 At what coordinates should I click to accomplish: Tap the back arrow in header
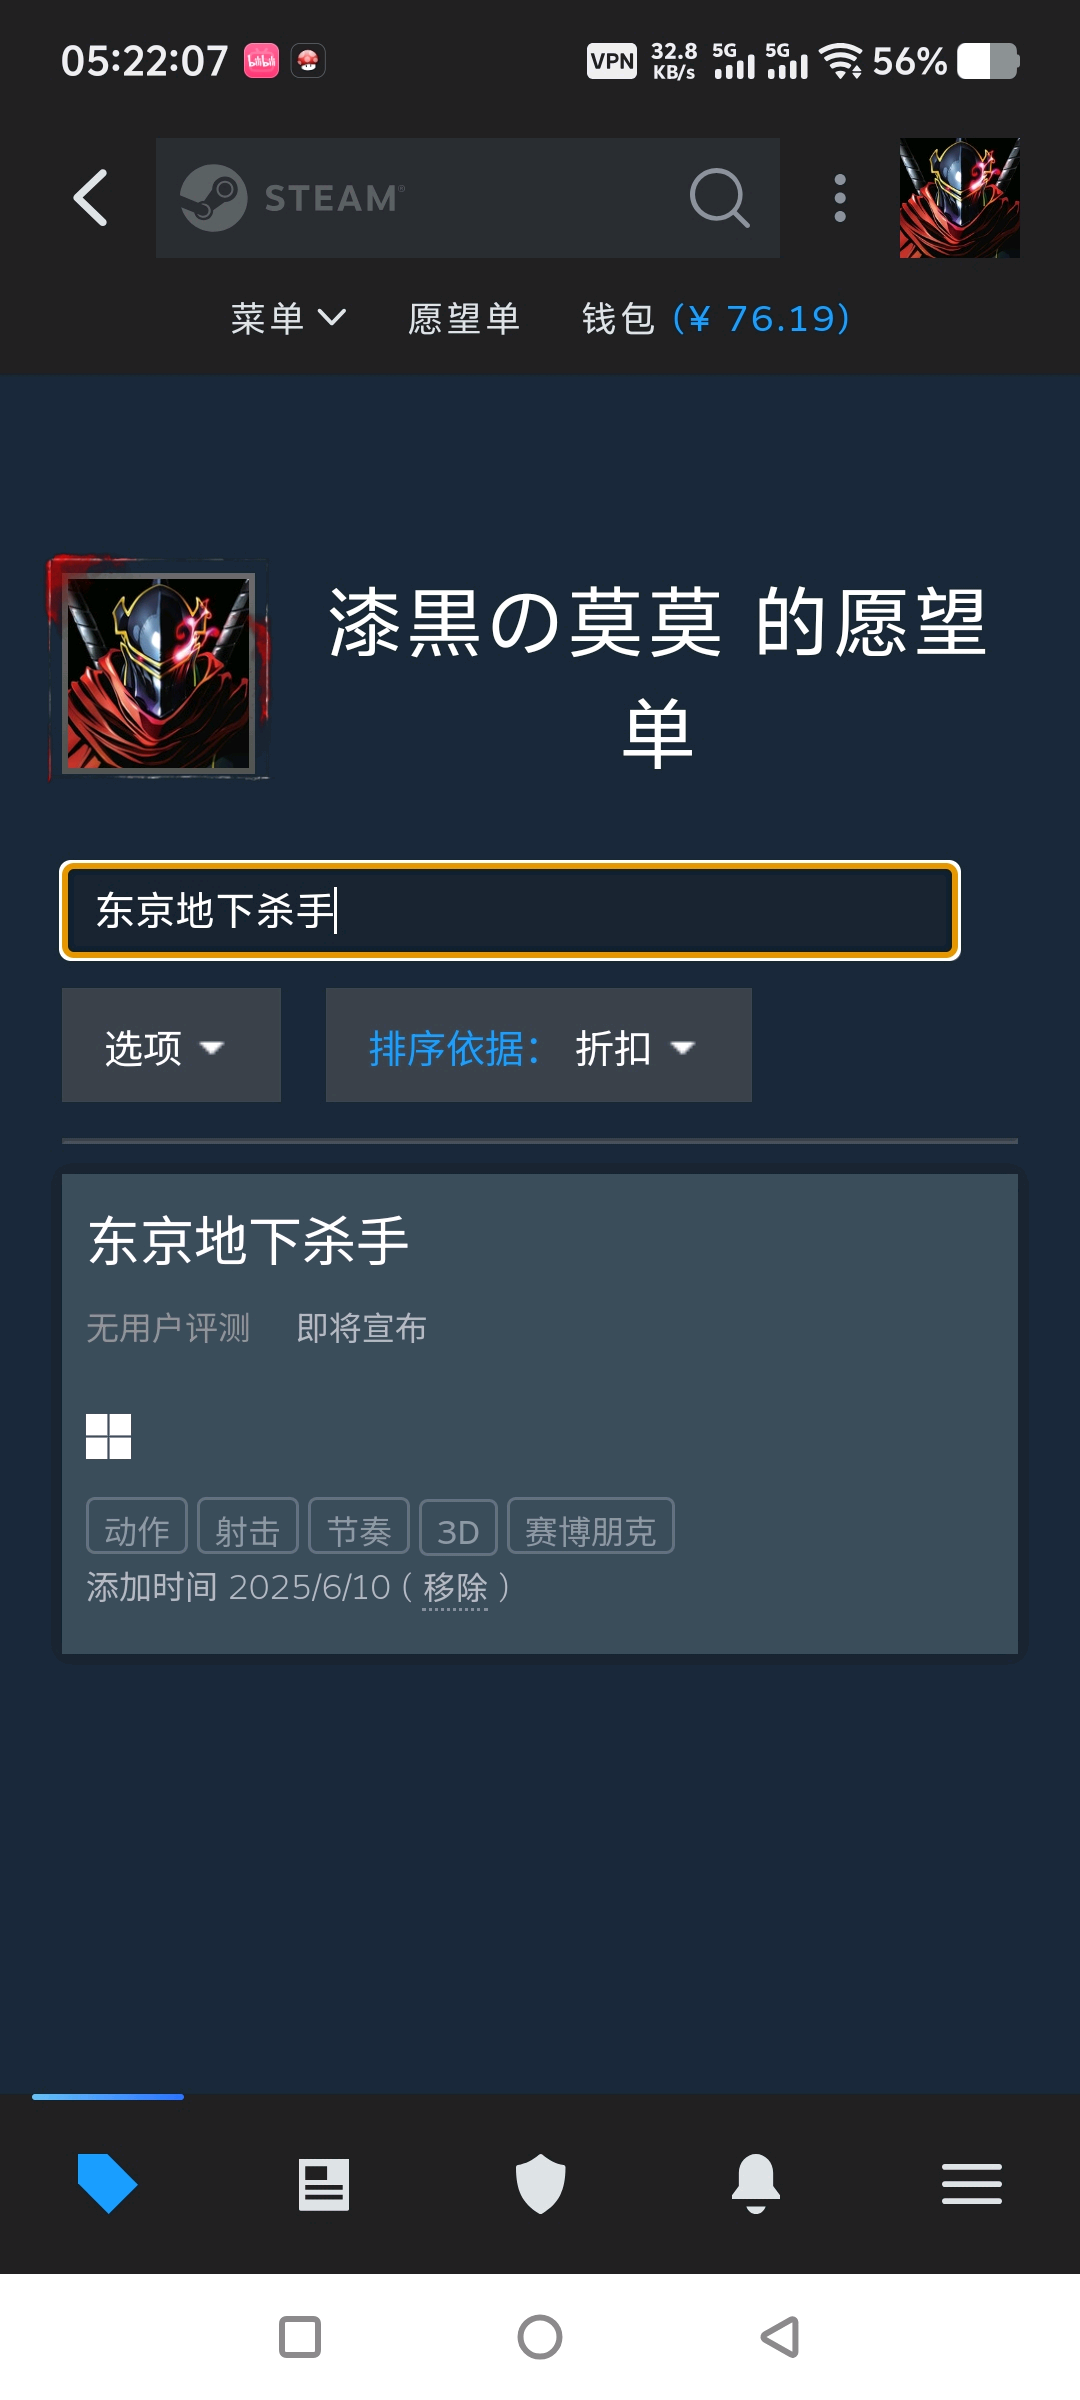tap(90, 198)
